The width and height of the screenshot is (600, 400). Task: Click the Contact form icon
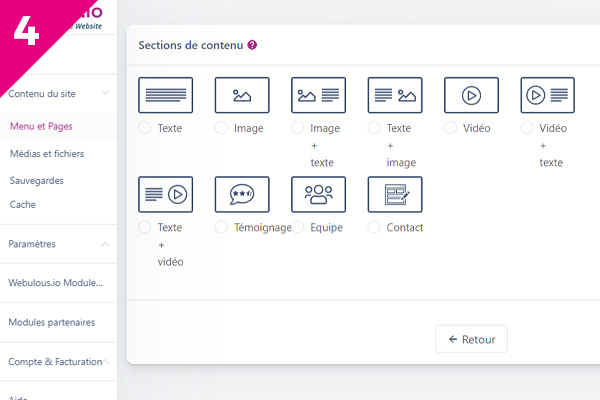395,194
